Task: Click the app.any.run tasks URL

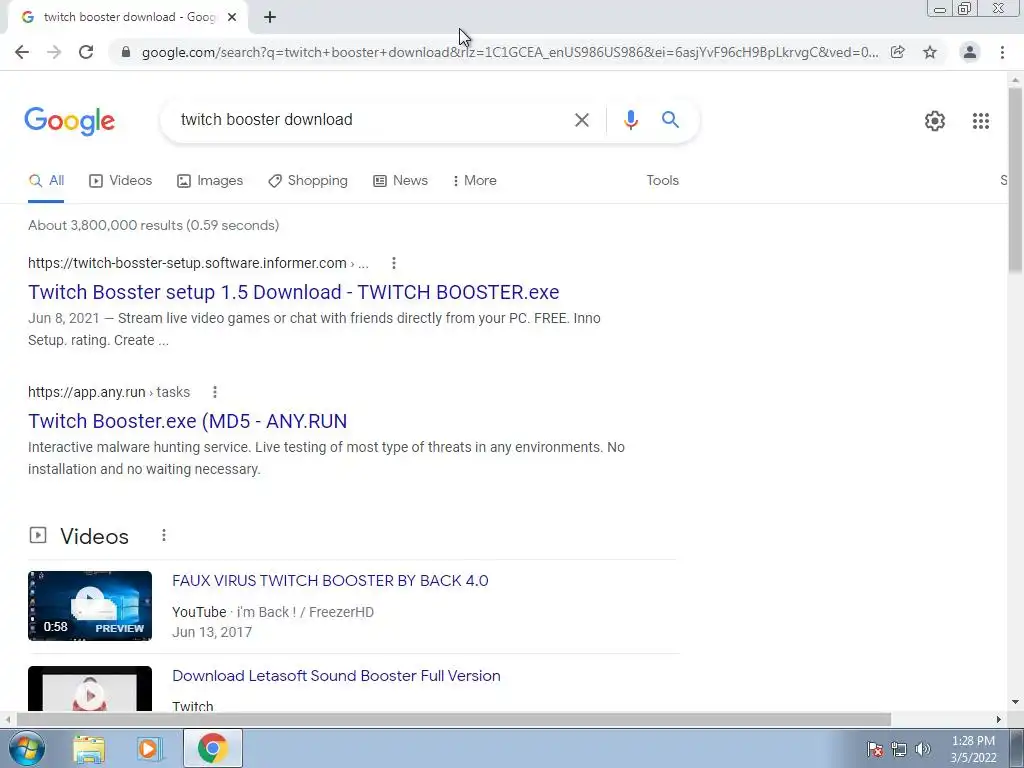Action: [109, 392]
